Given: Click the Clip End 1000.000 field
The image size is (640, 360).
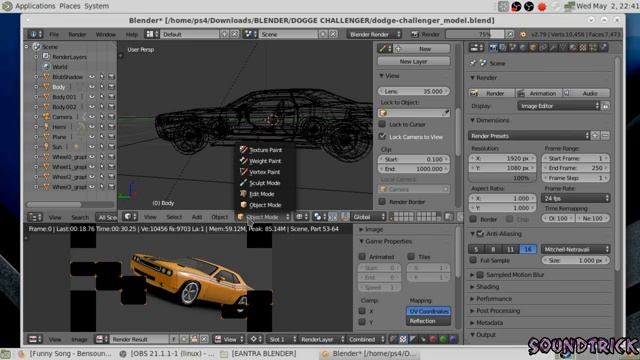Looking at the screenshot, I should tap(413, 169).
